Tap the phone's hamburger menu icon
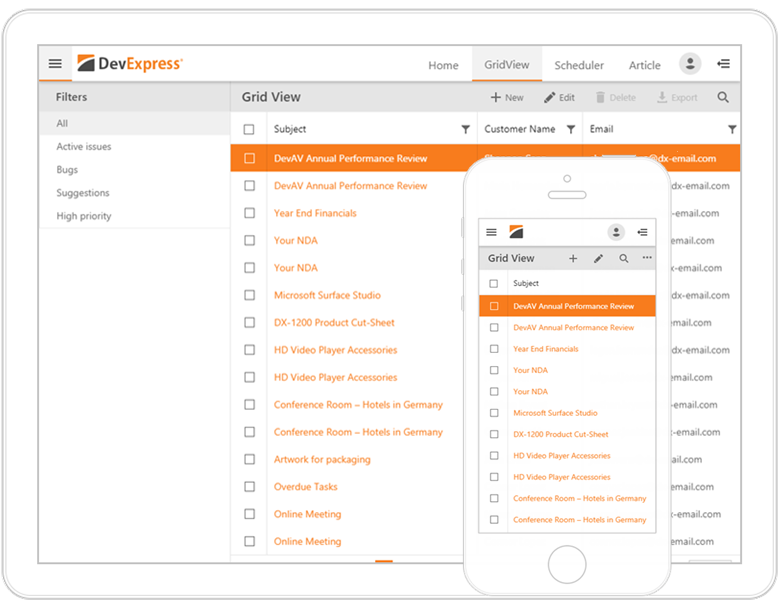The height and width of the screenshot is (602, 779). (491, 232)
